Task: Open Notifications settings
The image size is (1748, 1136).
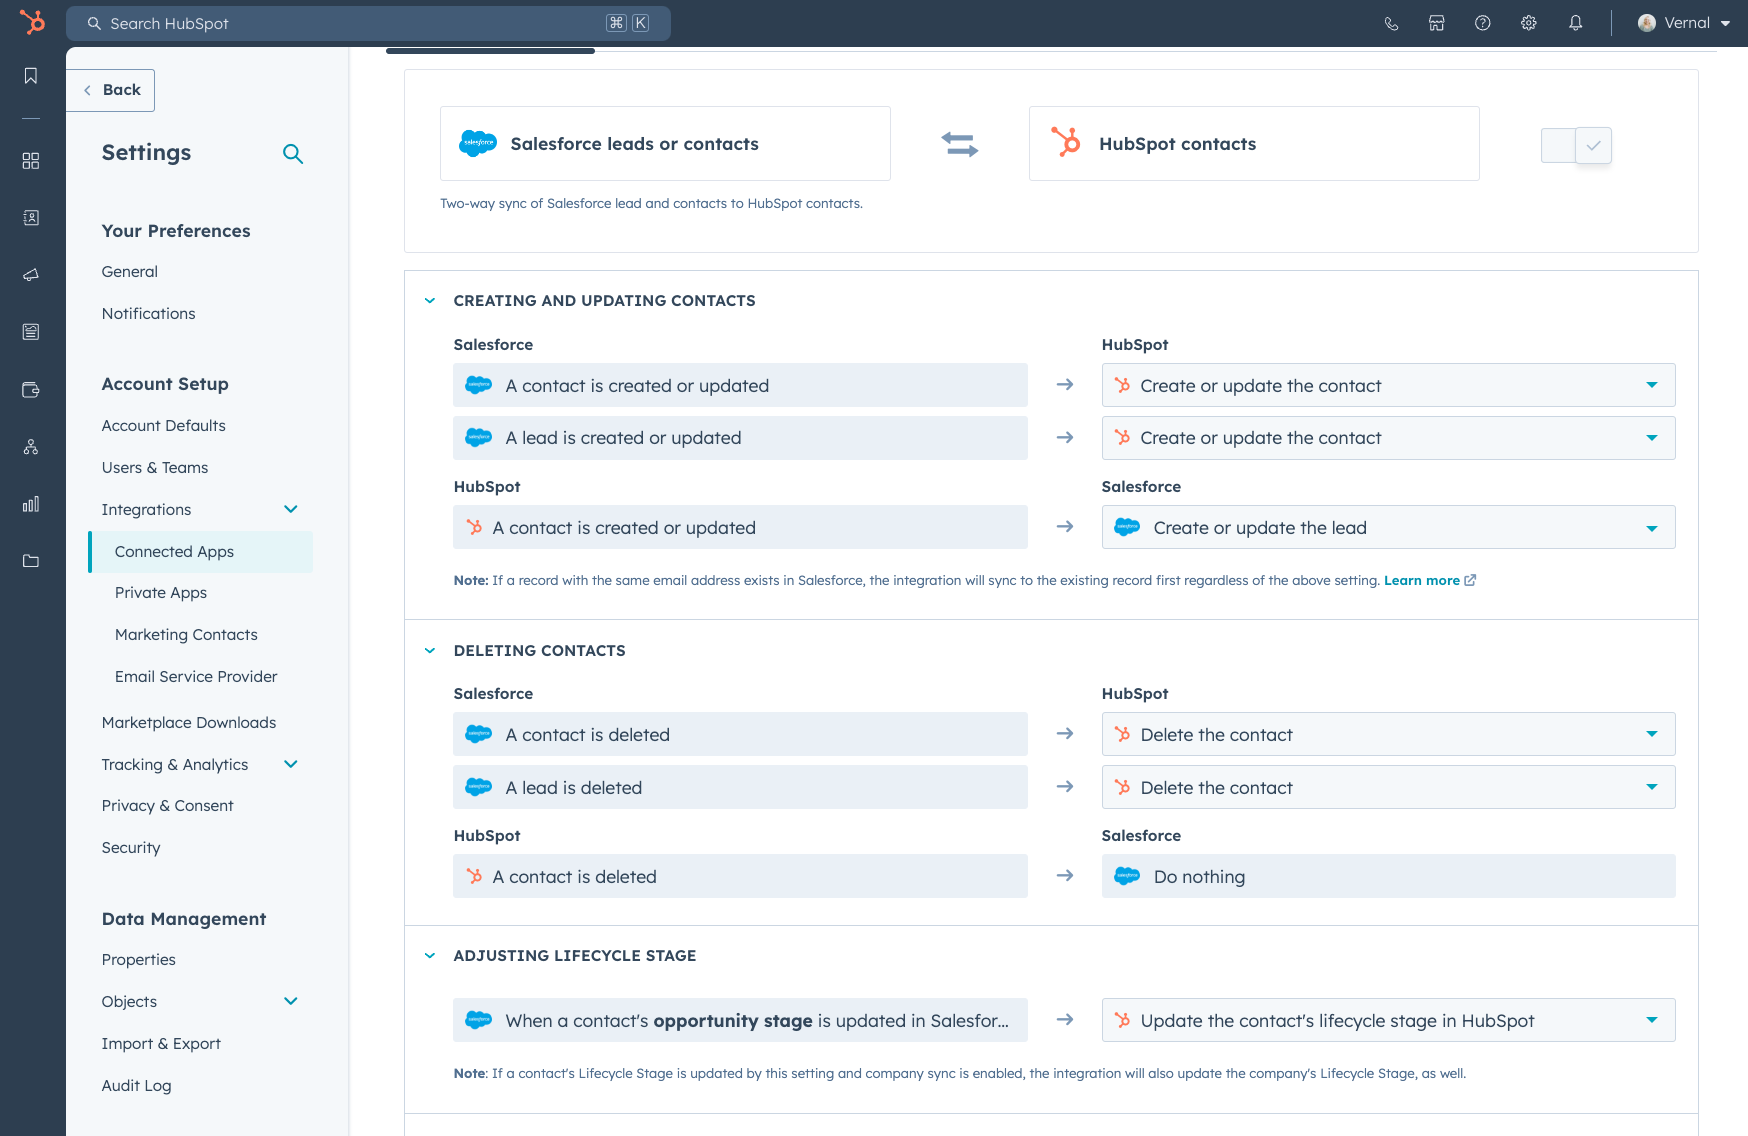Action: pos(149,314)
